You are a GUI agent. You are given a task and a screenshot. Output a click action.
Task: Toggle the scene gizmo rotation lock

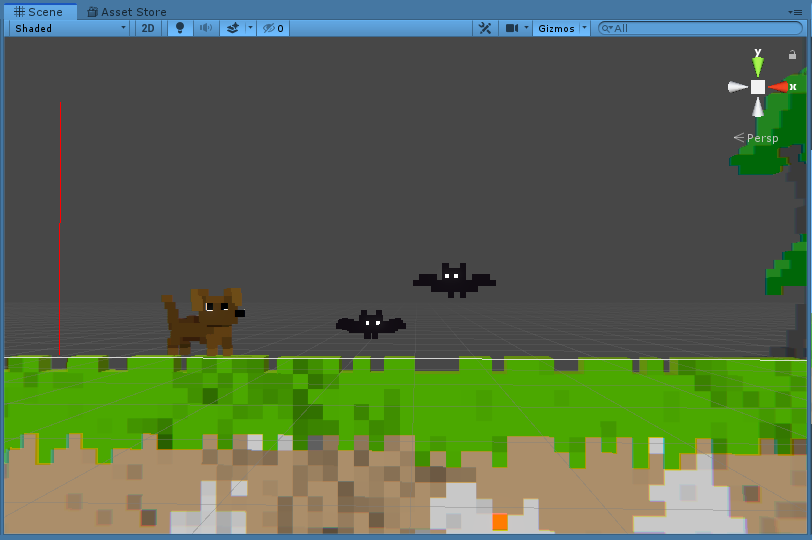tap(793, 55)
